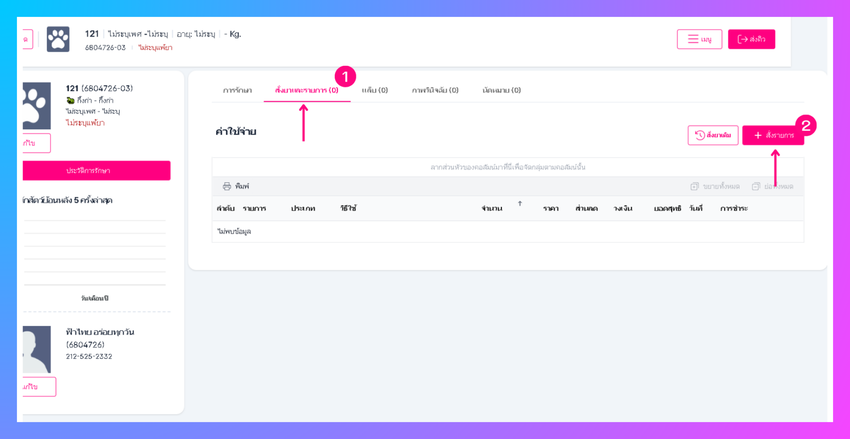Open the แล็บ (0) tab
This screenshot has height=439, width=850.
point(375,91)
